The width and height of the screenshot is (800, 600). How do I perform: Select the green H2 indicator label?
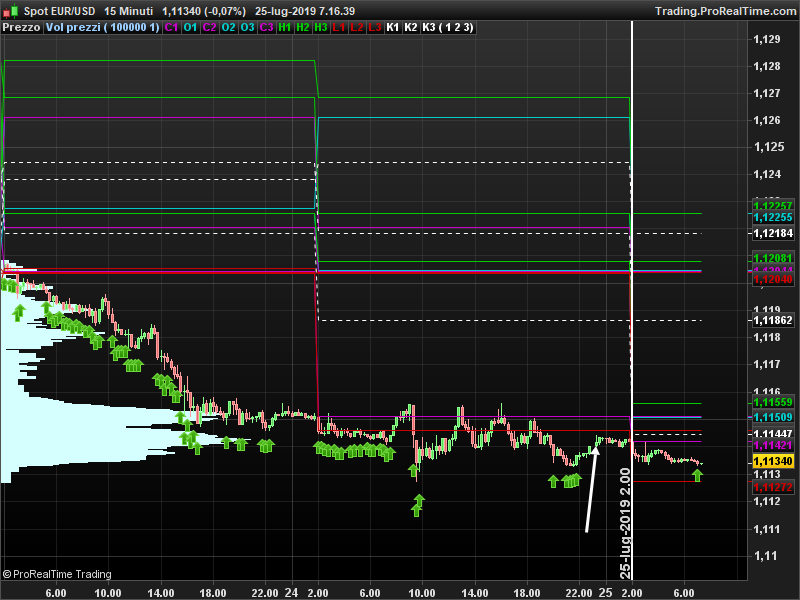[303, 28]
